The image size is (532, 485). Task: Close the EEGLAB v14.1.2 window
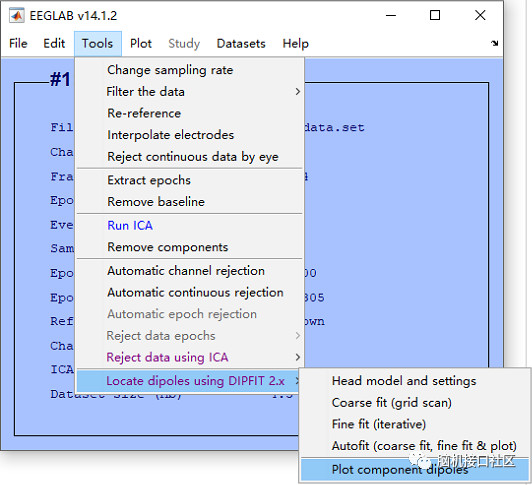pyautogui.click(x=480, y=15)
